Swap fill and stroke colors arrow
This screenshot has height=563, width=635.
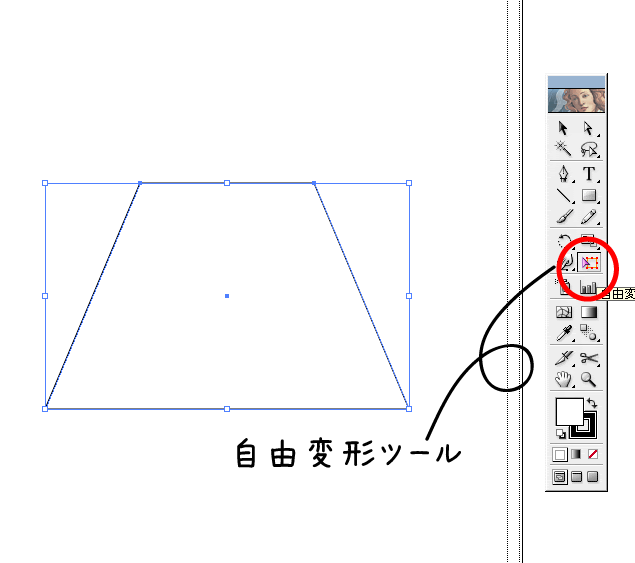click(592, 403)
